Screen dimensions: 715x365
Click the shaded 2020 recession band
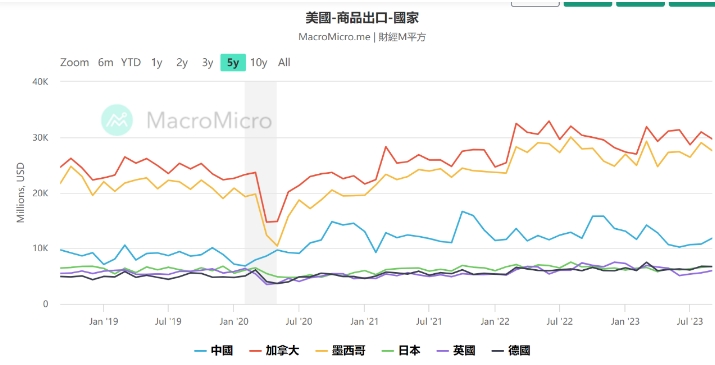point(260,193)
